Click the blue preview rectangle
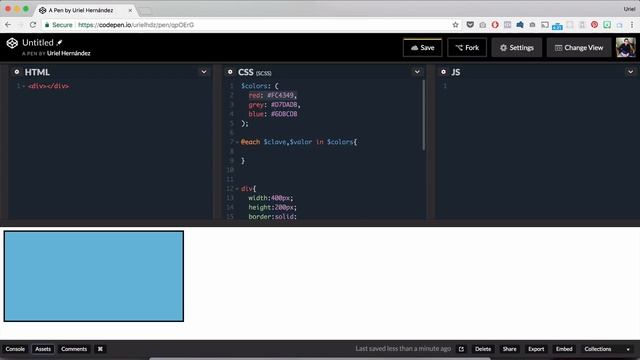This screenshot has height=360, width=640. [94, 276]
